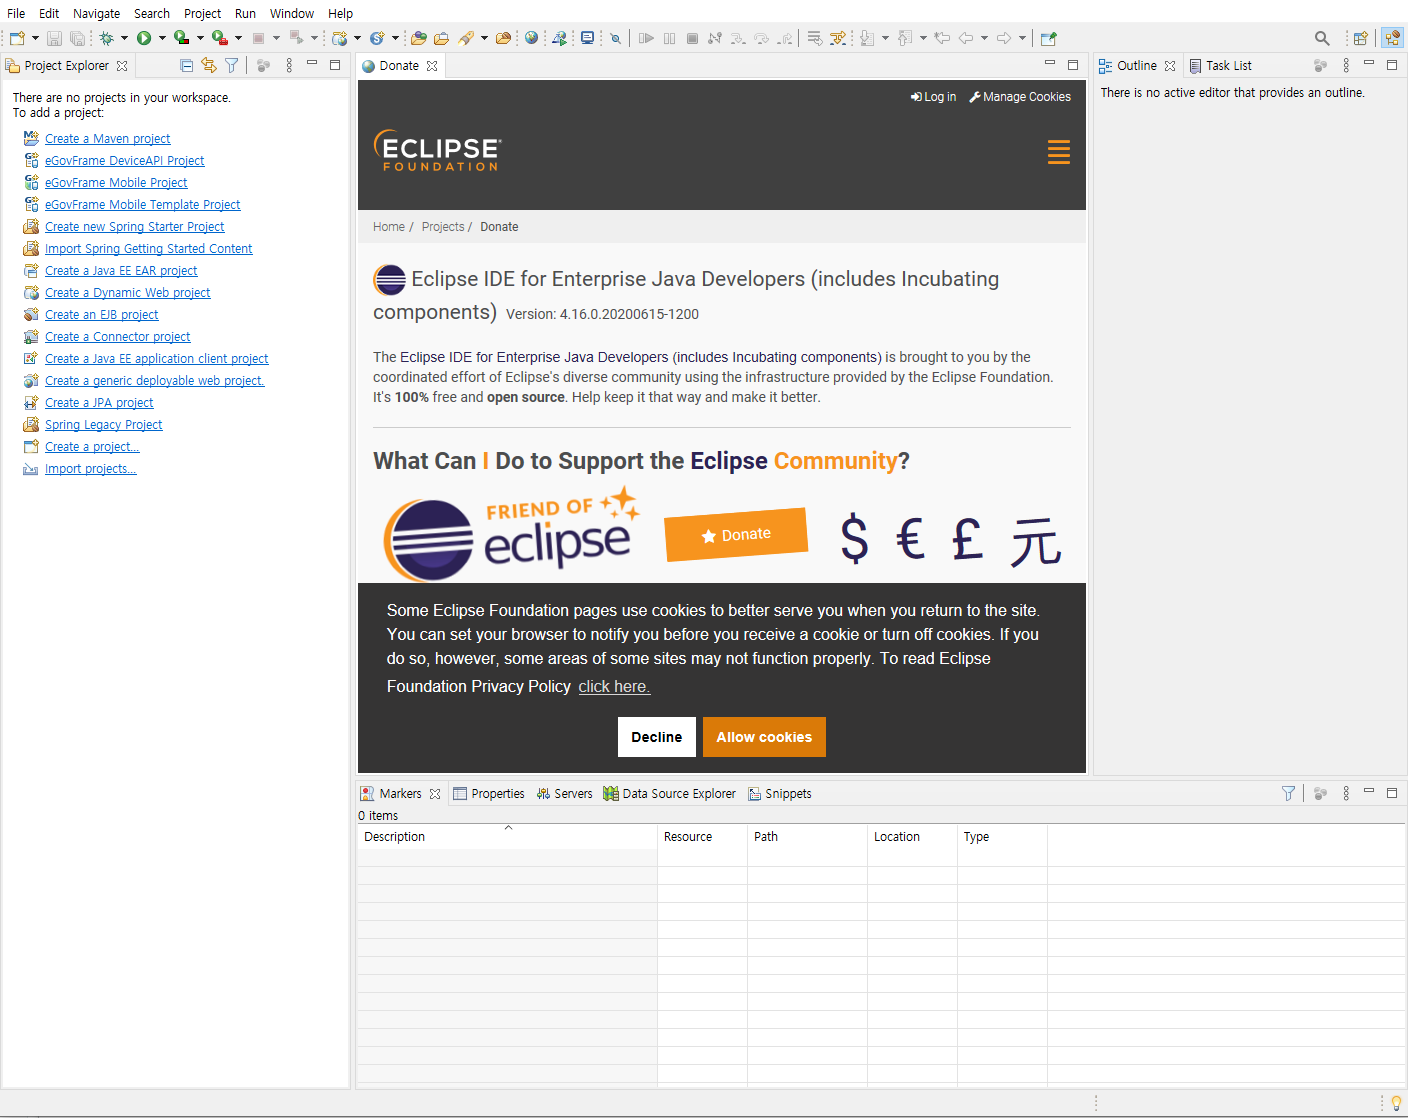The width and height of the screenshot is (1408, 1118).
Task: Switch to the Properties tab
Action: pyautogui.click(x=489, y=793)
